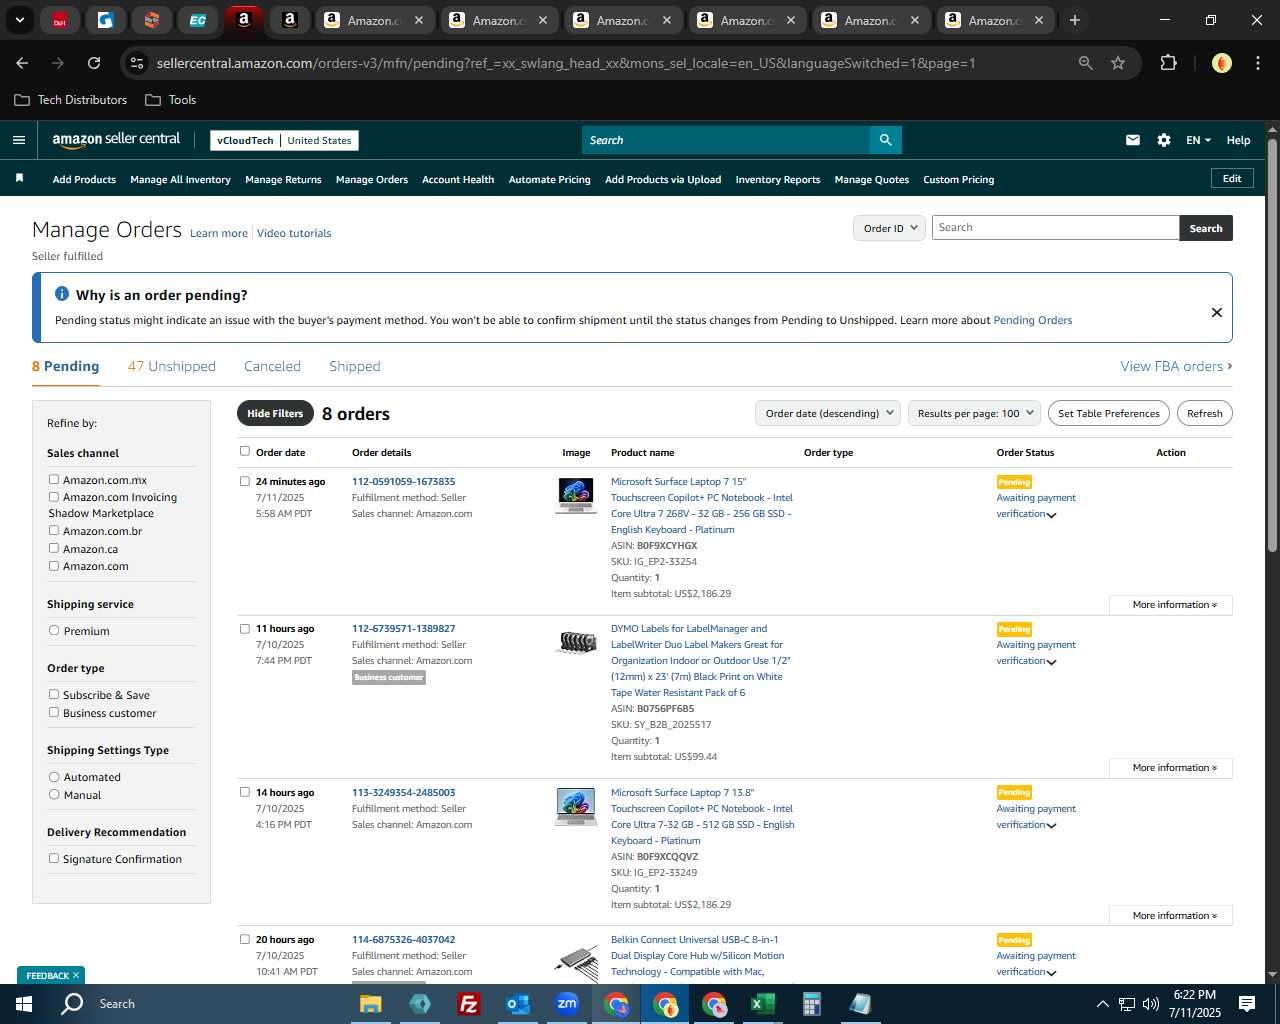Open Account Health menu item

[458, 179]
